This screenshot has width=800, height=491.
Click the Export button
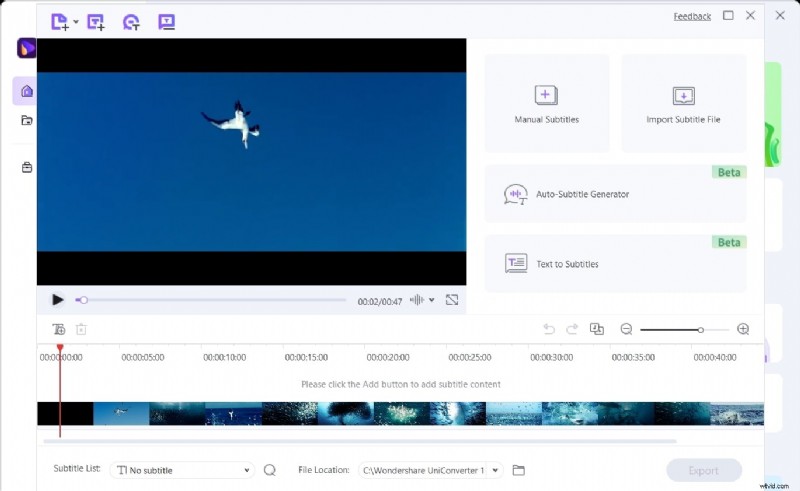pyautogui.click(x=704, y=470)
